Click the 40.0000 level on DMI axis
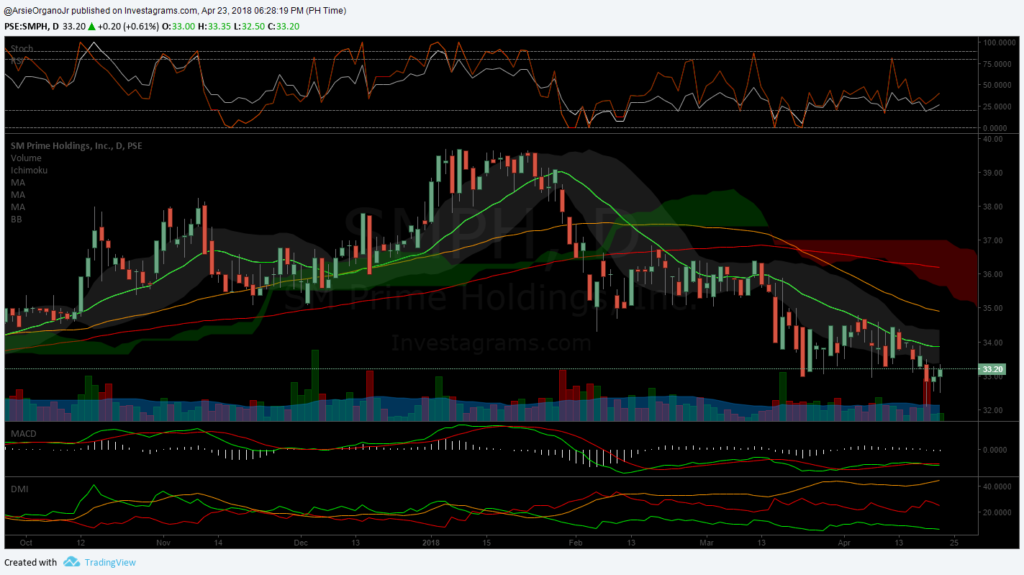This screenshot has width=1024, height=575. point(998,487)
